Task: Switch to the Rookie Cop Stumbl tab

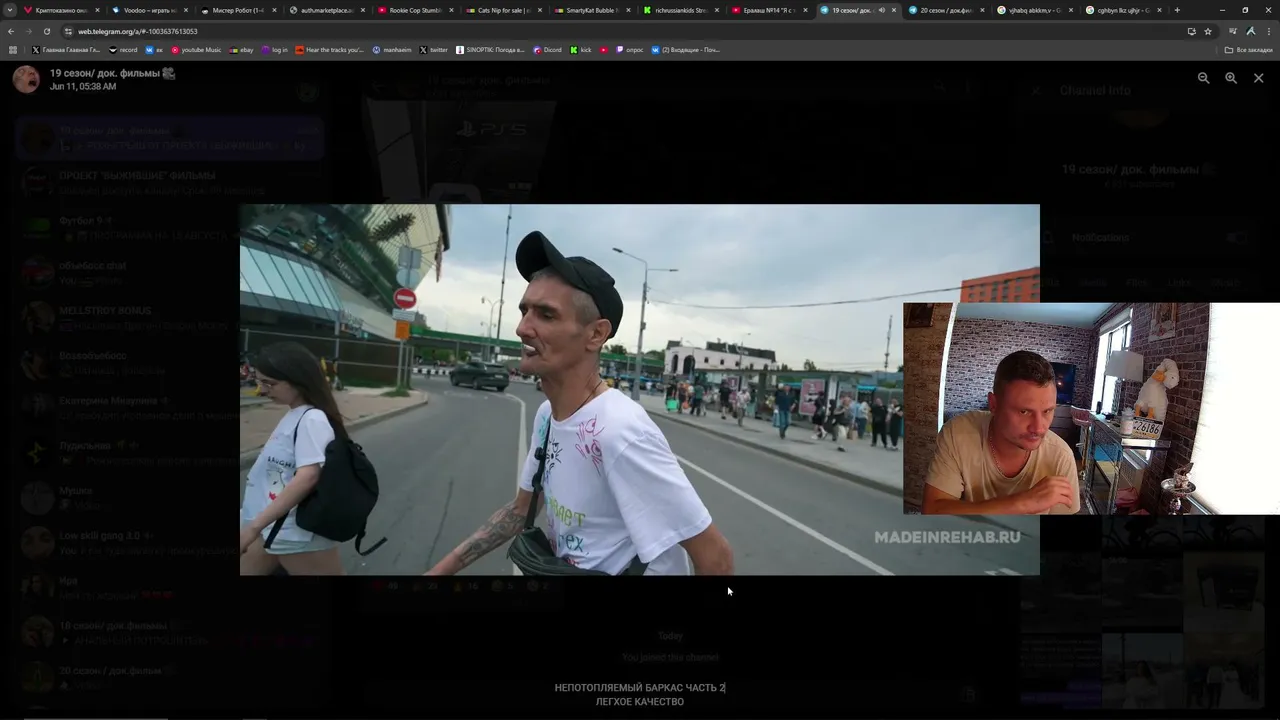Action: click(415, 10)
